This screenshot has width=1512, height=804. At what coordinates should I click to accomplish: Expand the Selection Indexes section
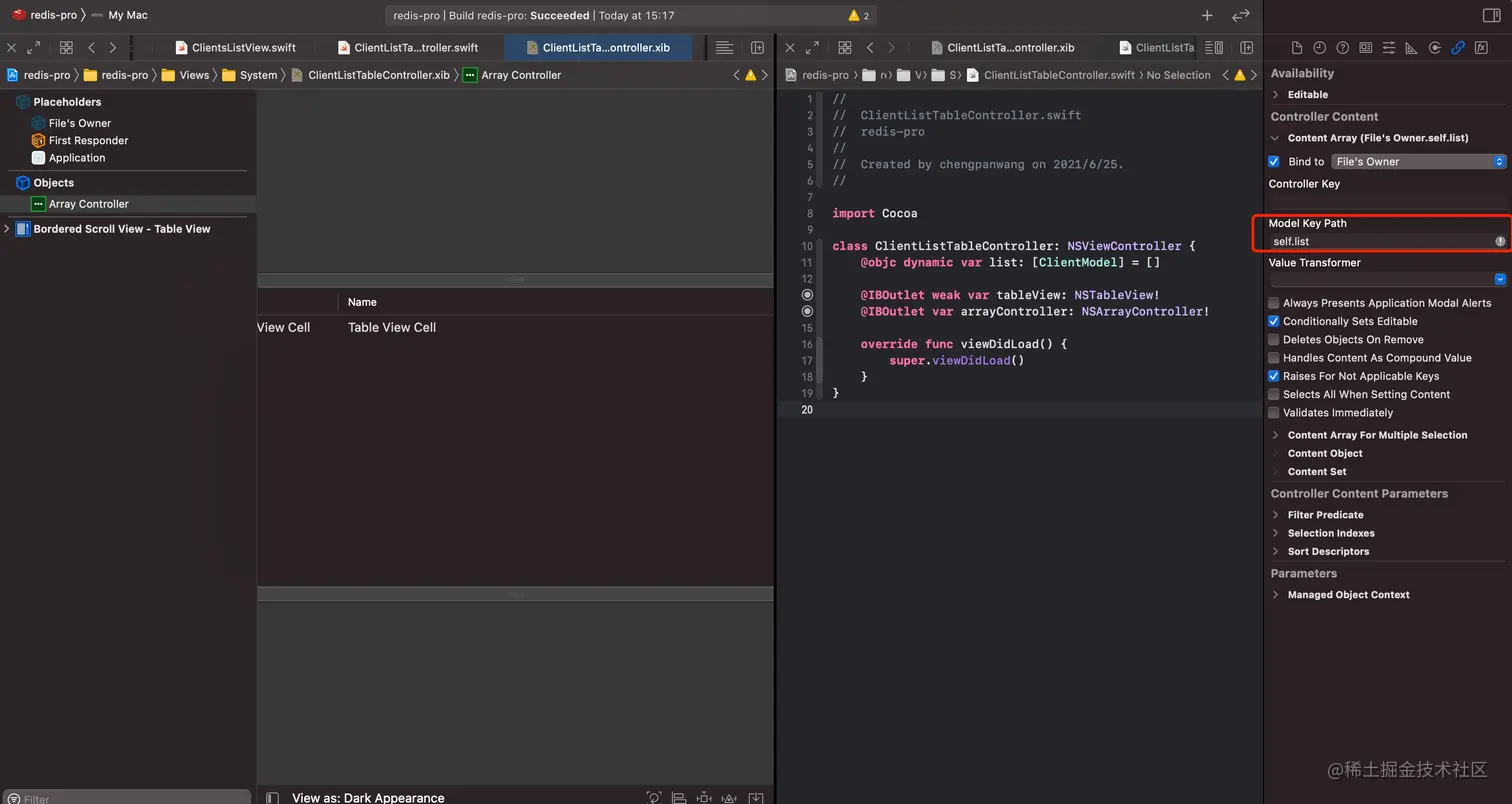[1275, 533]
